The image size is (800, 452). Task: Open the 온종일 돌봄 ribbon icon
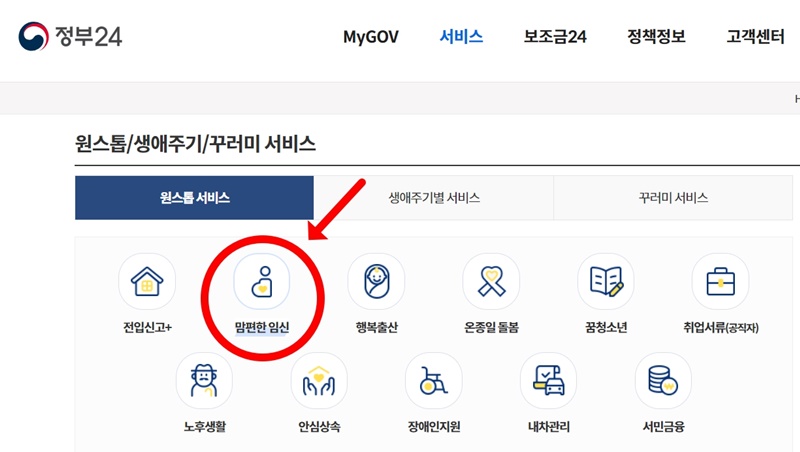click(x=491, y=282)
